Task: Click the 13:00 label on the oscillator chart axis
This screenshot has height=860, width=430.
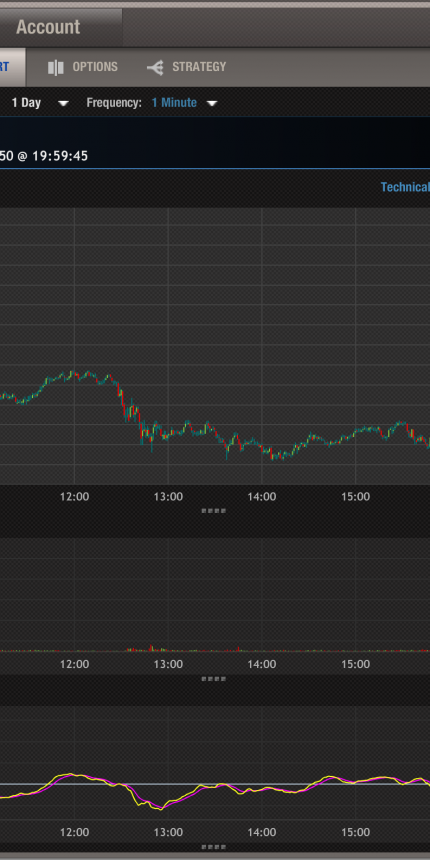Action: (x=168, y=832)
